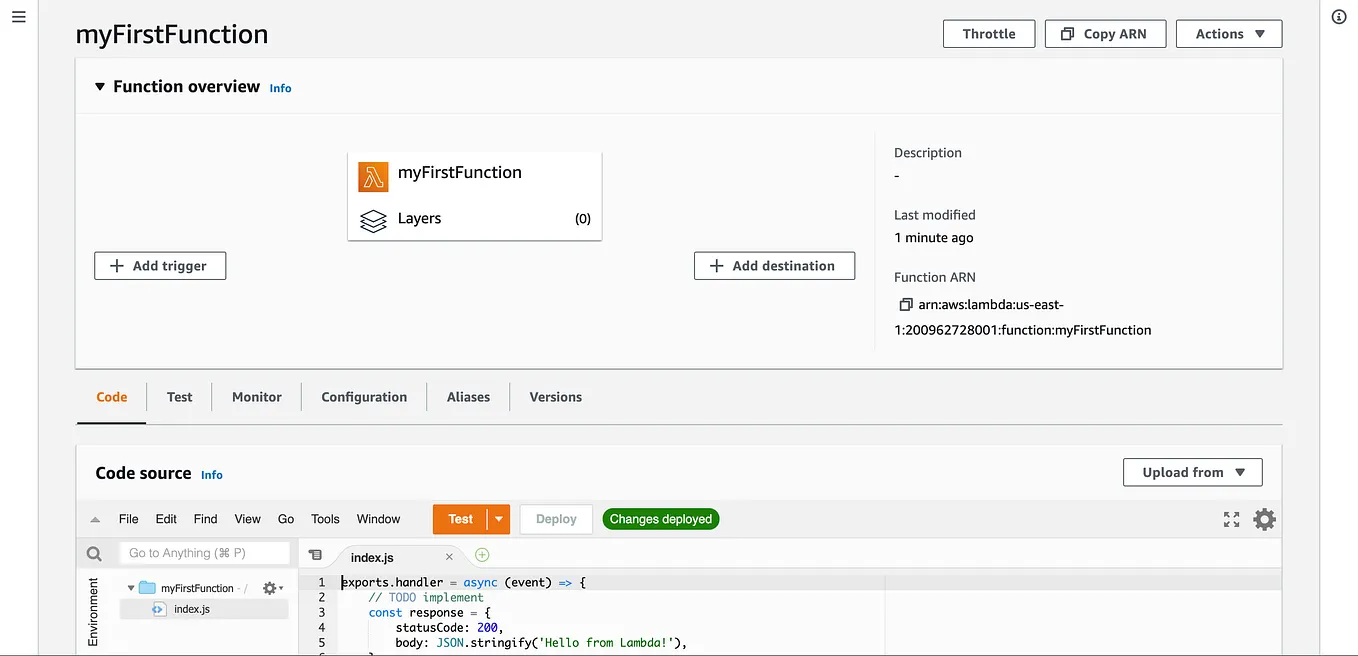
Task: Open the editor fullscreen using the expand icon
Action: [1231, 519]
